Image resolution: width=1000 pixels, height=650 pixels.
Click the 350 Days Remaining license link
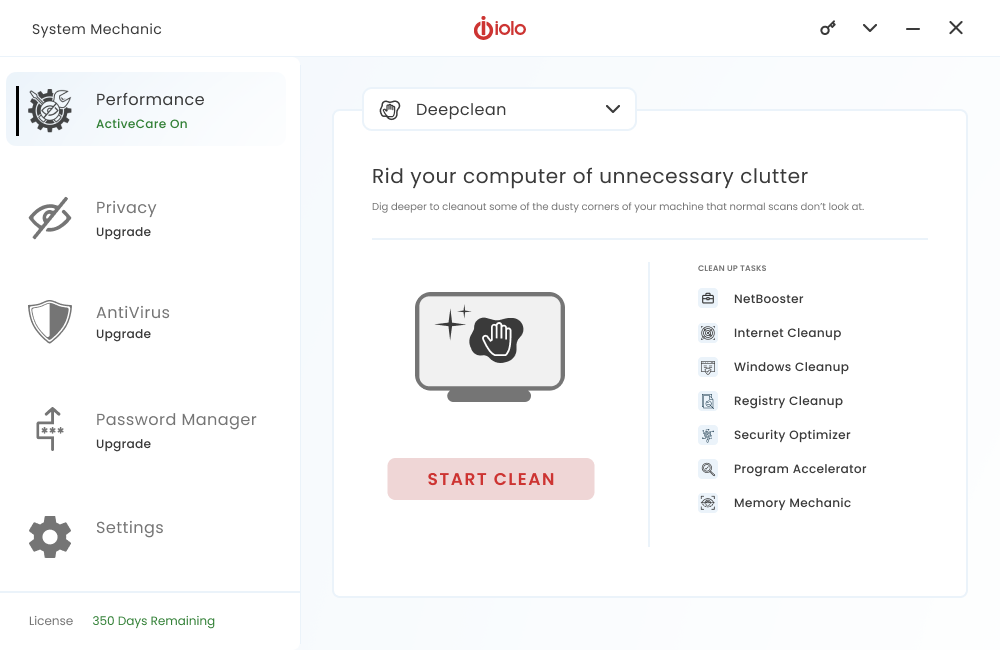(x=154, y=621)
